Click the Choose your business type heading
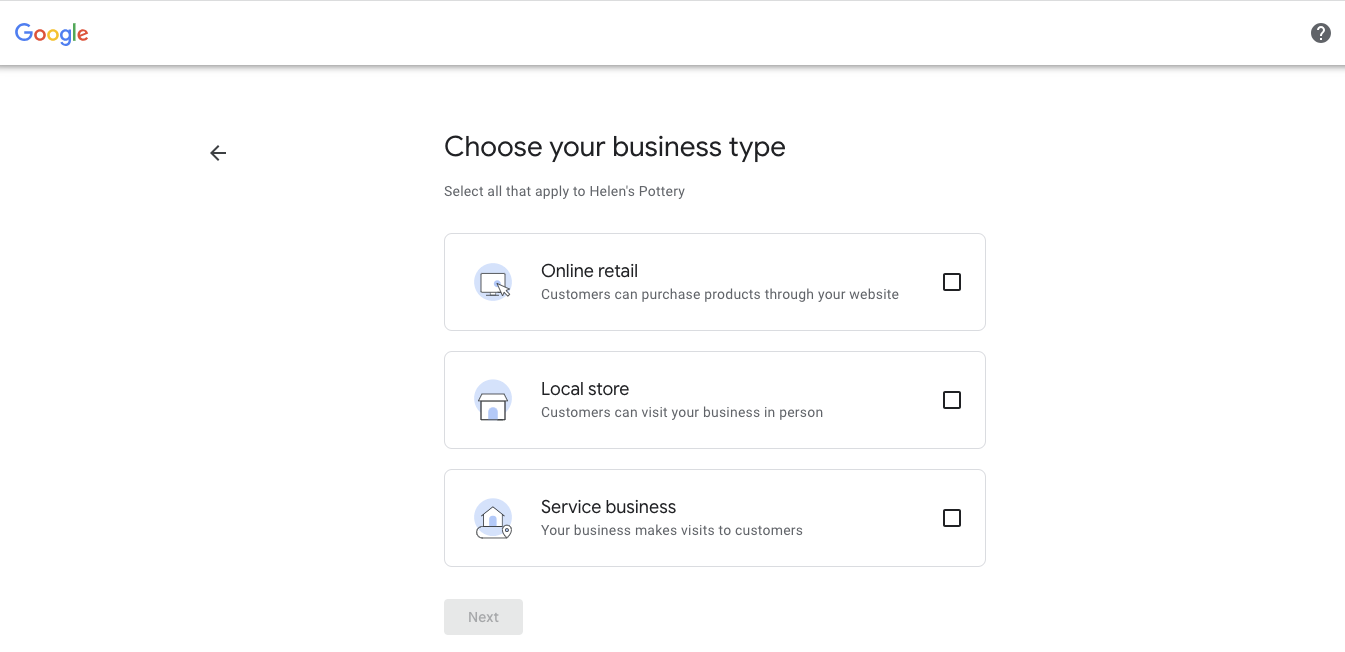The image size is (1345, 652). 614,147
